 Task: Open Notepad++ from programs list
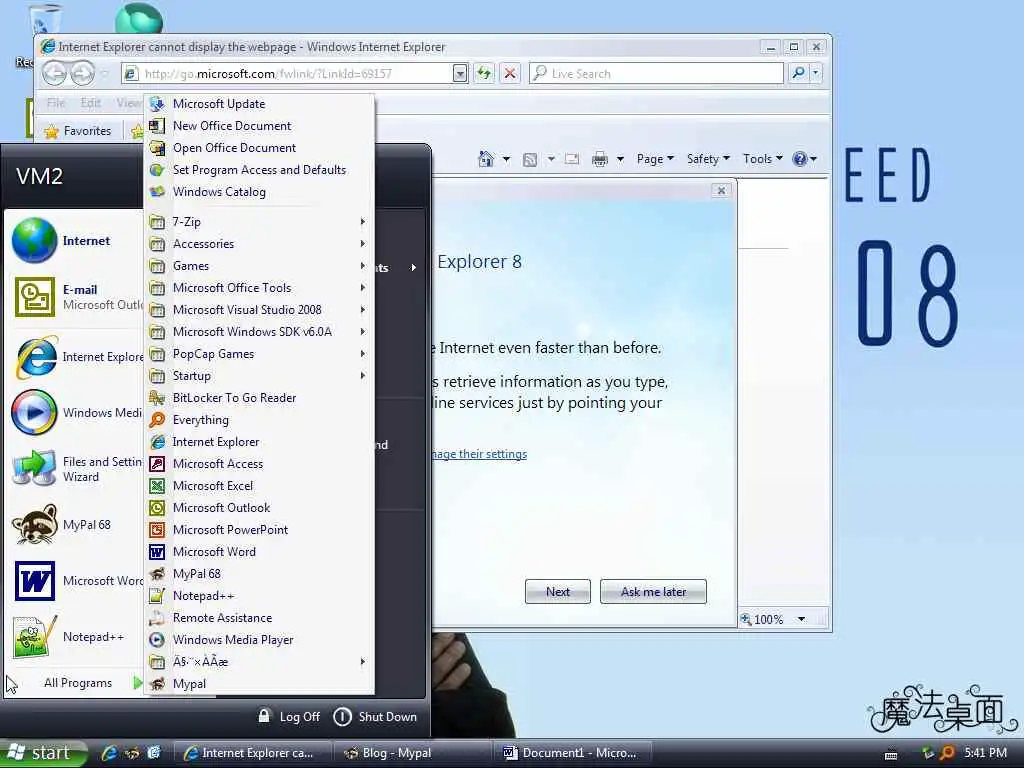[x=259, y=596]
